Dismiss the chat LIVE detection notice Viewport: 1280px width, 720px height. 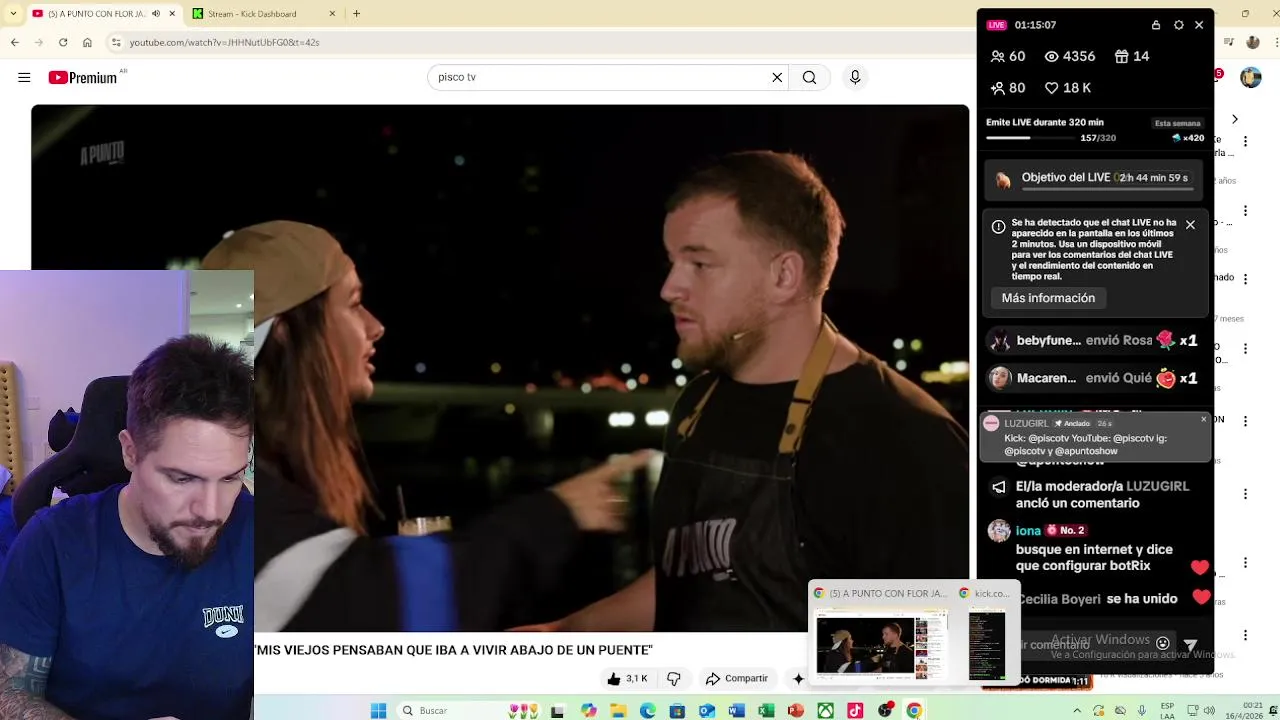(1190, 225)
